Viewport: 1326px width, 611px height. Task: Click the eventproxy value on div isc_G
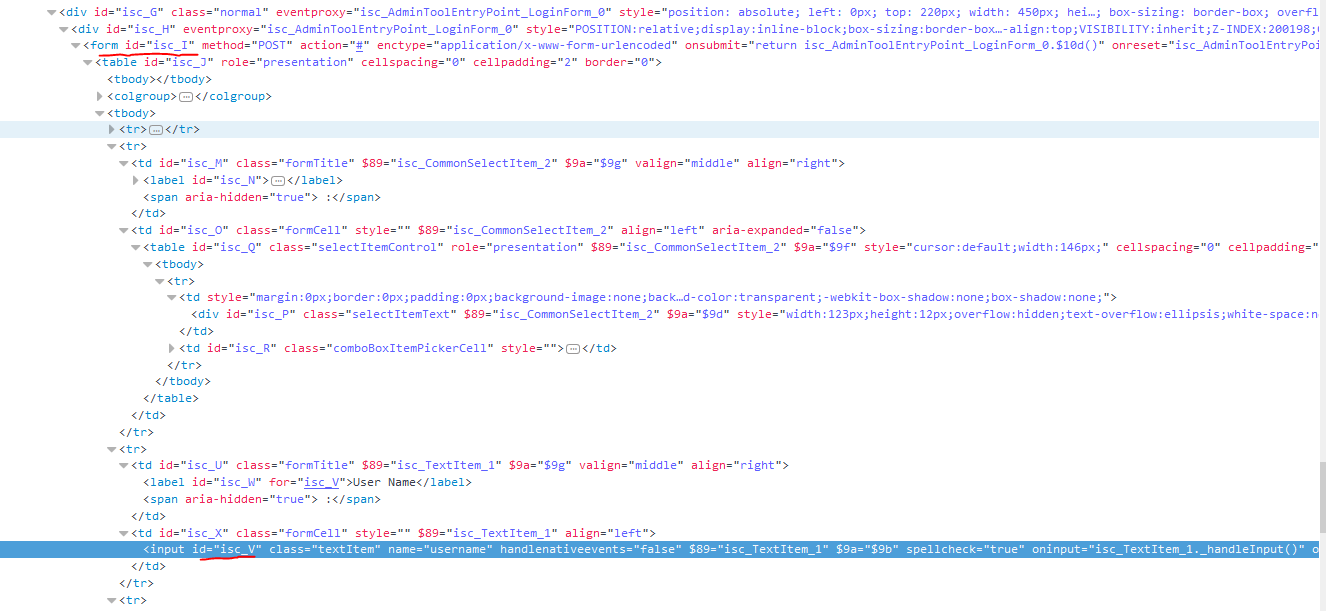pyautogui.click(x=485, y=13)
